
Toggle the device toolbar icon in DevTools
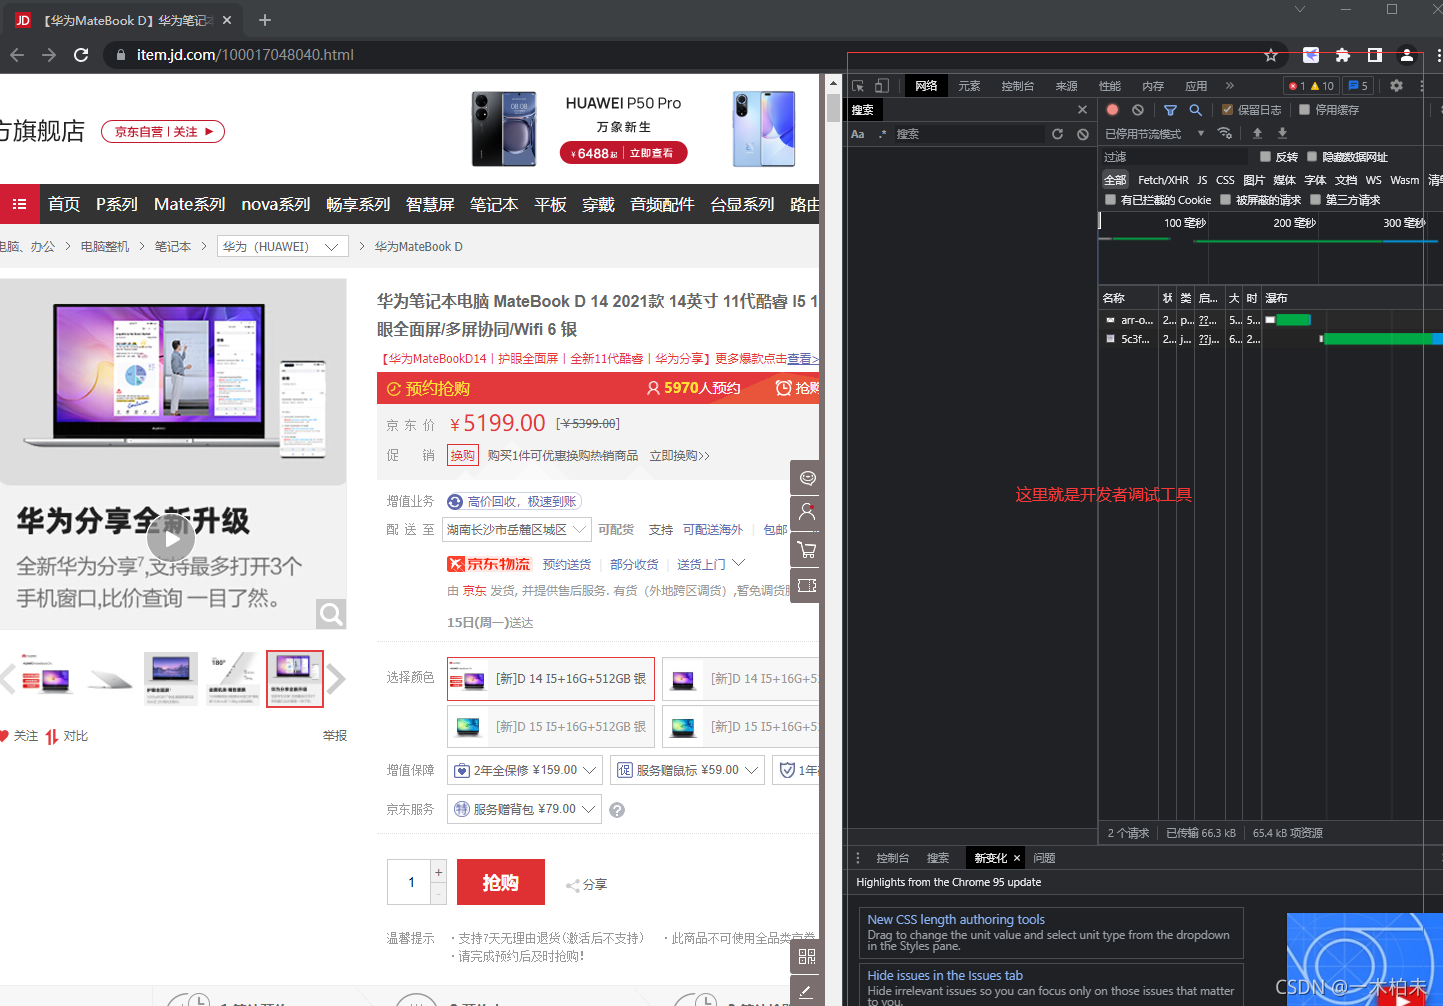click(x=882, y=86)
